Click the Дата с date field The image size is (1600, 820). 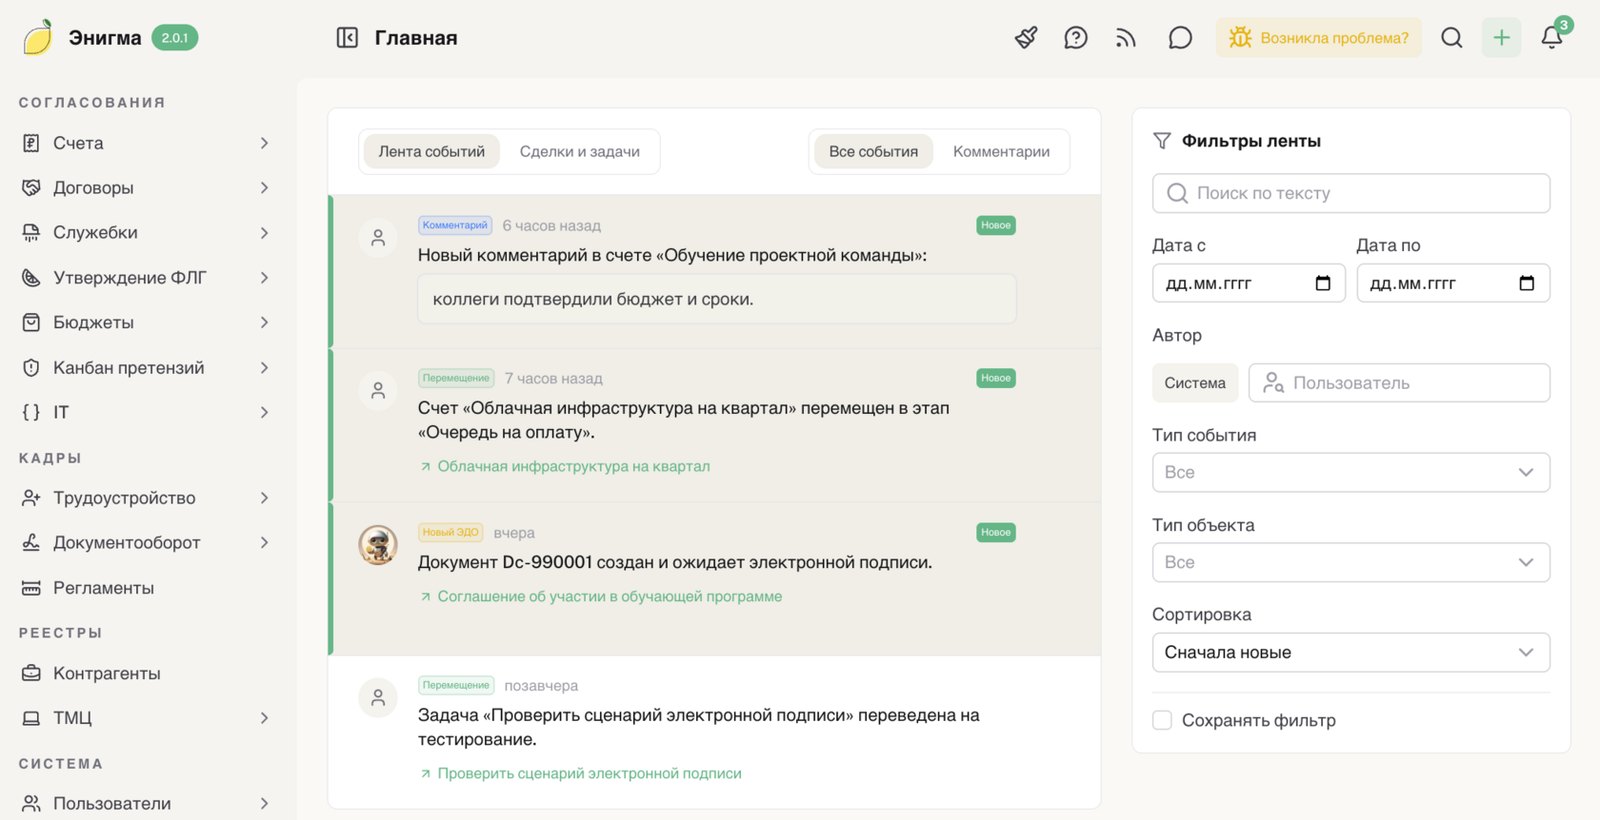[x=1249, y=283]
